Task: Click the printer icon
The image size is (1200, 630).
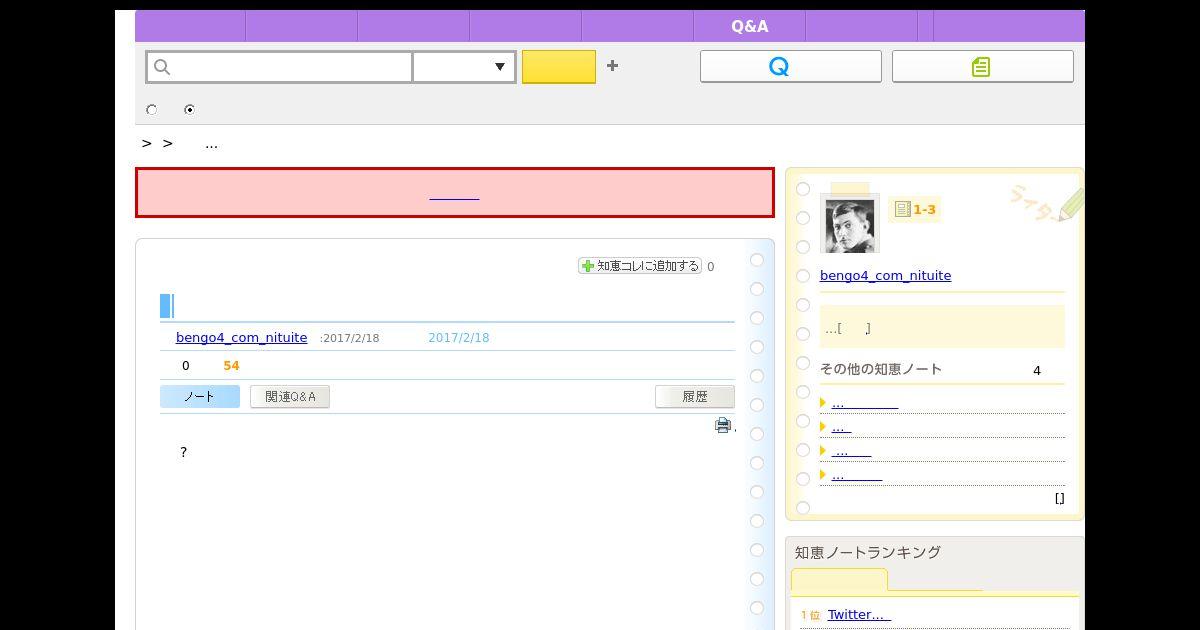Action: coord(723,426)
